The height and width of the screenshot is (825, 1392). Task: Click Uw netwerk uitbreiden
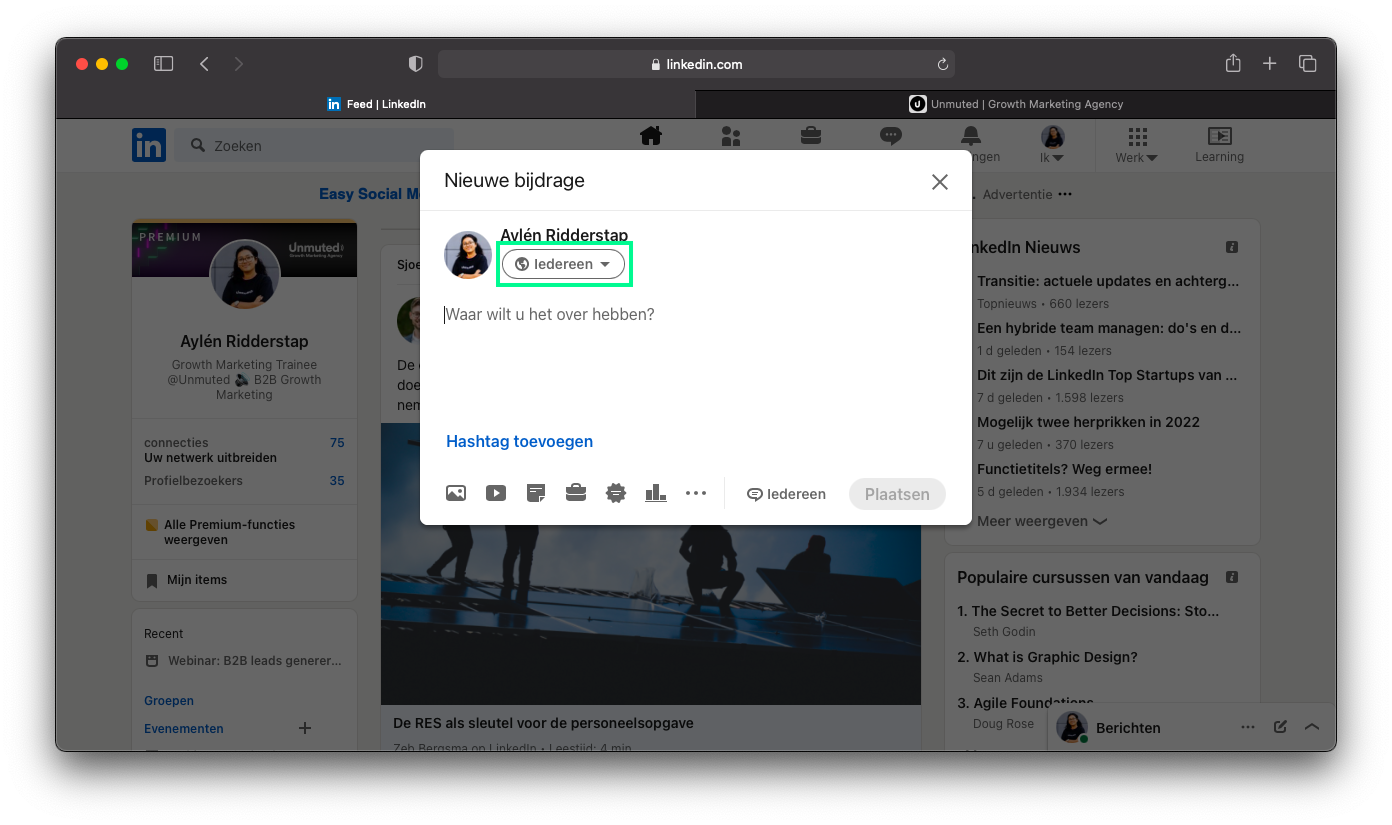coord(210,458)
